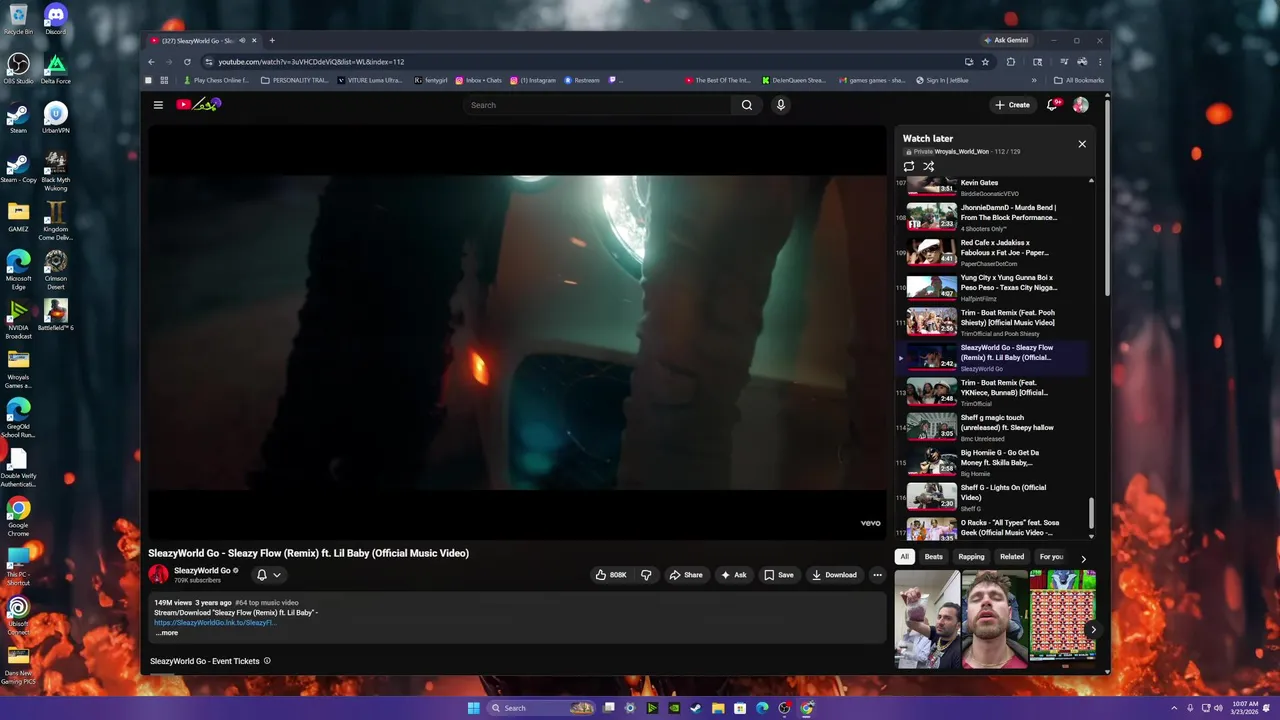1280x720 pixels.
Task: Save the video to a playlist
Action: pos(778,575)
